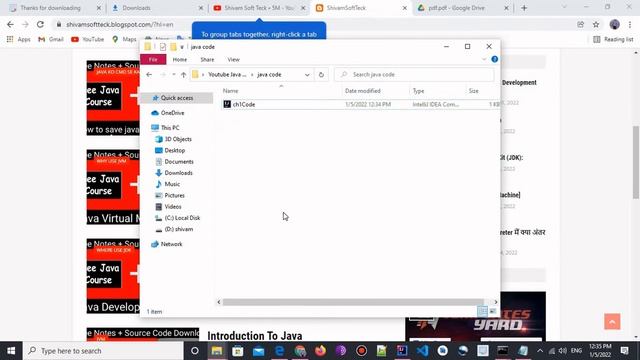
Task: Switch to the View ribbon tab
Action: tap(233, 60)
